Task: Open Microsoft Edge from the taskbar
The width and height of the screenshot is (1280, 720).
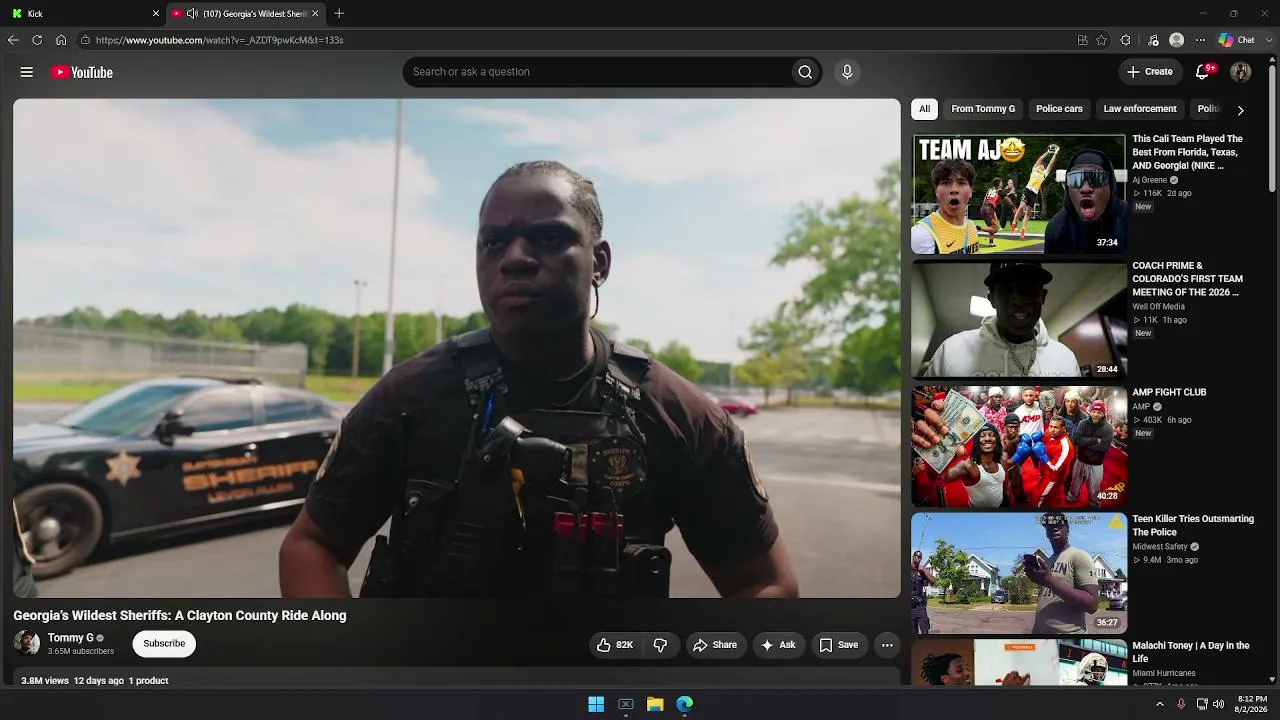Action: pos(685,704)
